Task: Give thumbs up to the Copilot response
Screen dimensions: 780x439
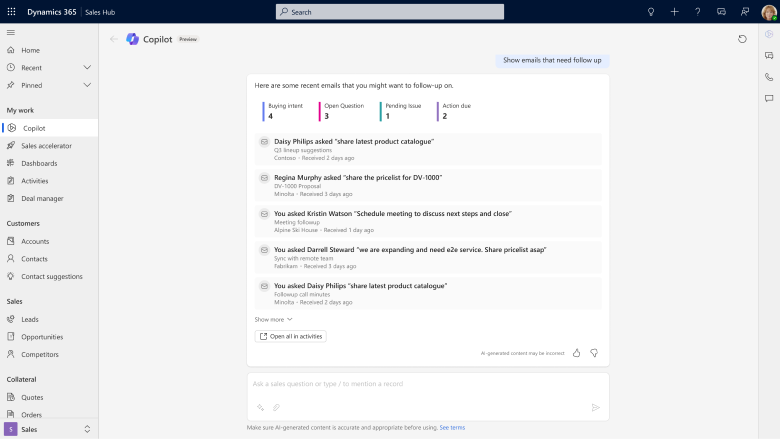Action: point(577,353)
